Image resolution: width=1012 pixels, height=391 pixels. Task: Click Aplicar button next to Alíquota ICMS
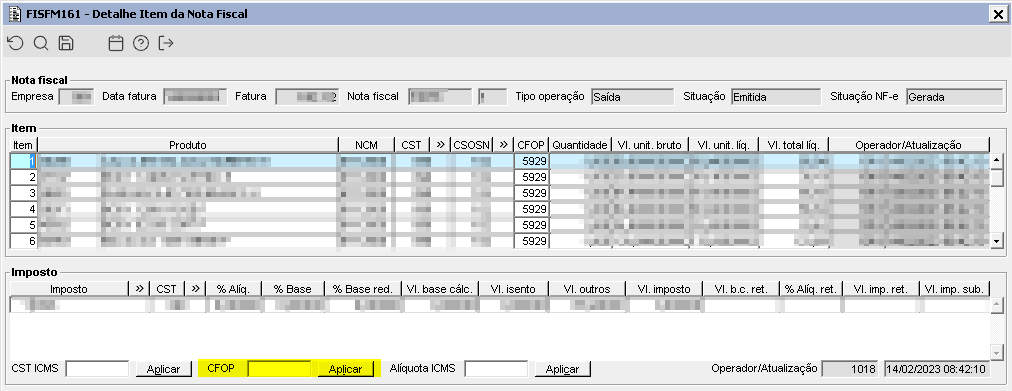(x=563, y=369)
